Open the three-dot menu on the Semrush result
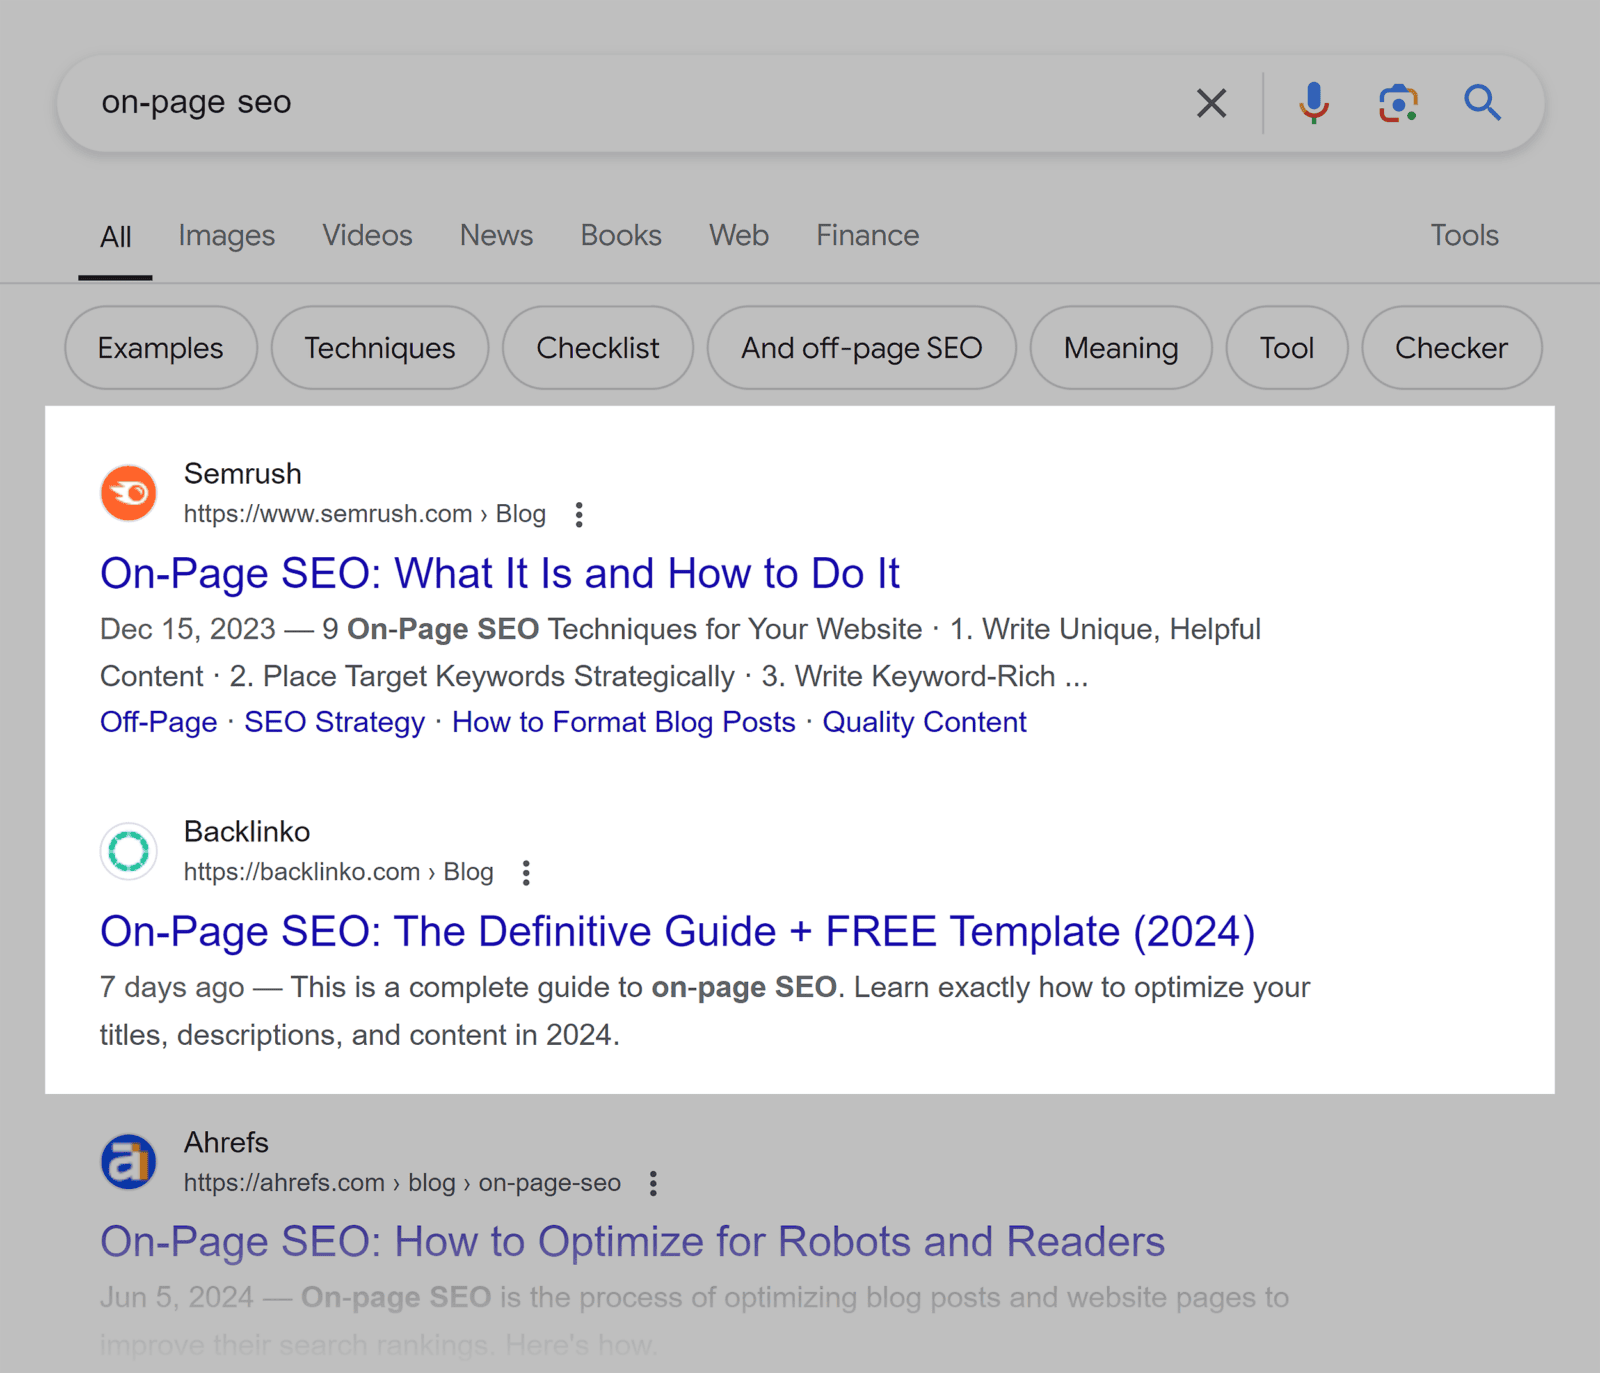 579,514
